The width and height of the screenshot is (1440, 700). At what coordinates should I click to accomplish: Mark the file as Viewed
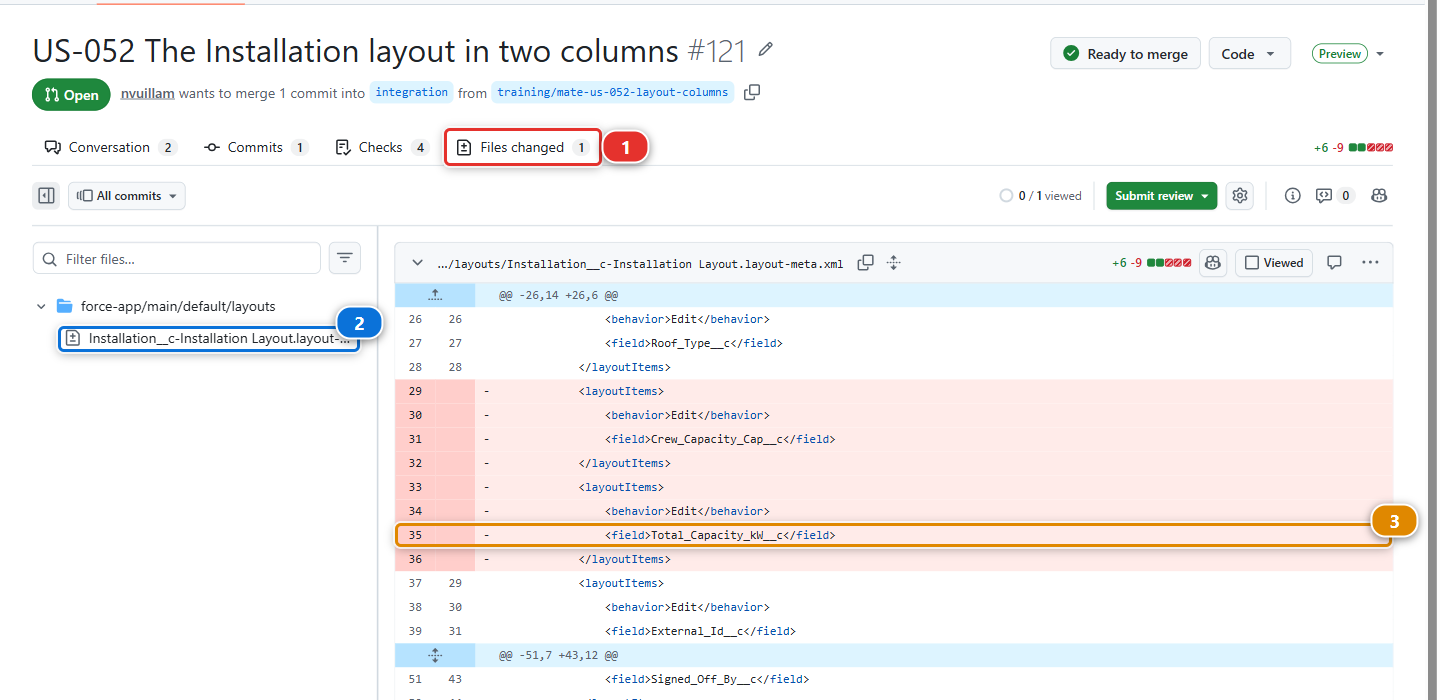[1274, 263]
